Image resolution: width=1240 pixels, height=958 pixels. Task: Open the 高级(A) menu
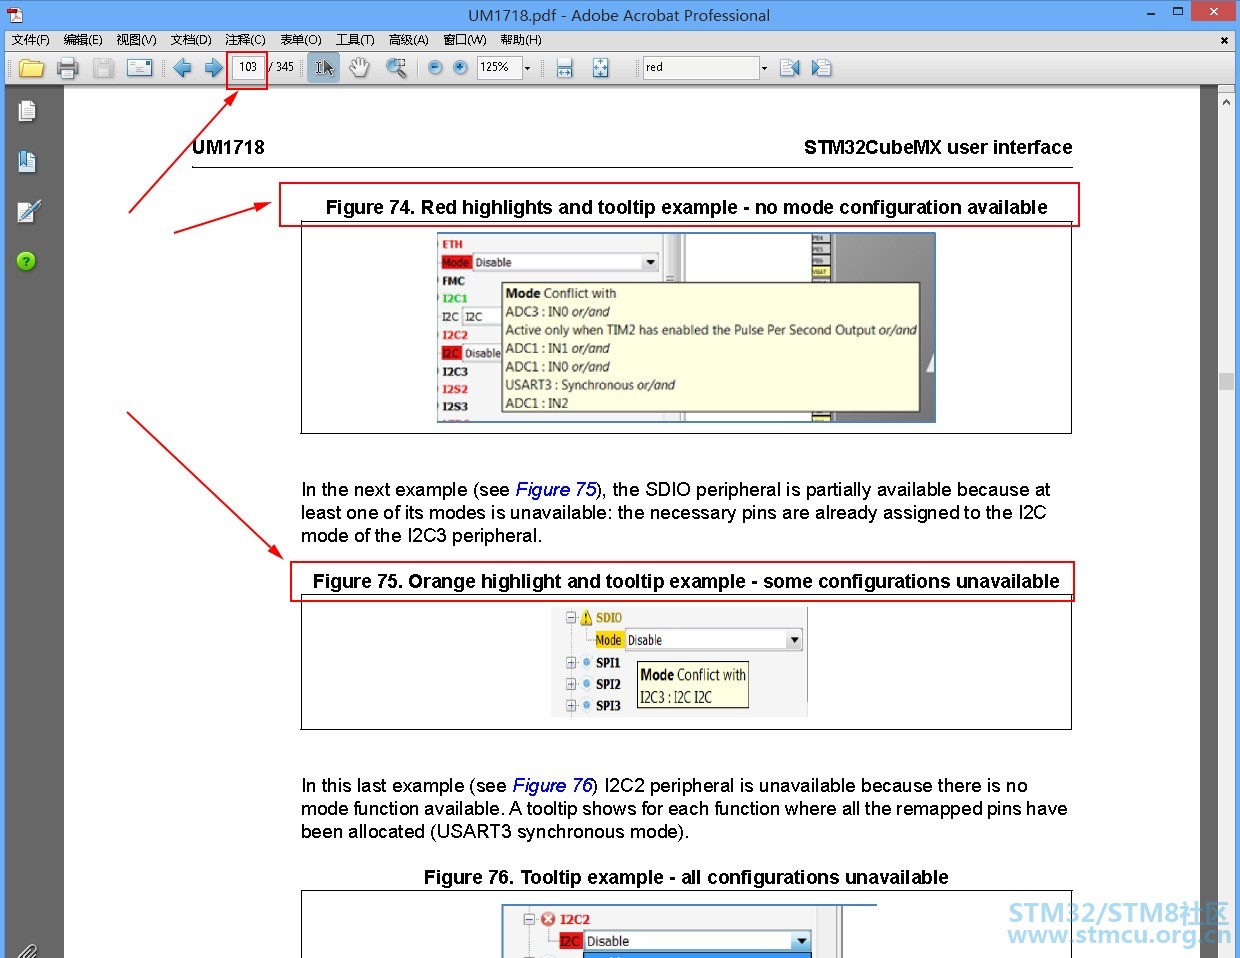[408, 40]
